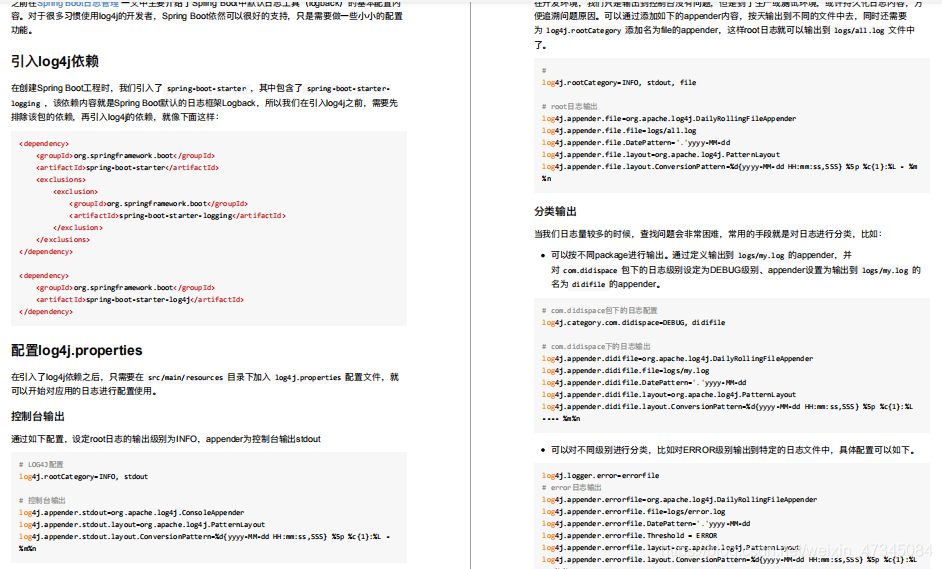The height and width of the screenshot is (569, 942).
Task: Click the line 'log4j.appender.errorfile.file=logs/error.log'
Action: (x=633, y=512)
